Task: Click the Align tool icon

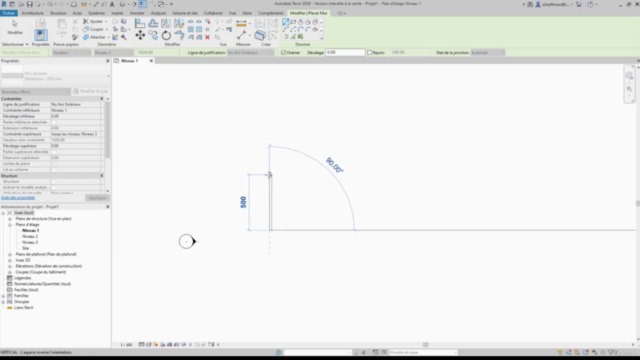Action: [140, 23]
